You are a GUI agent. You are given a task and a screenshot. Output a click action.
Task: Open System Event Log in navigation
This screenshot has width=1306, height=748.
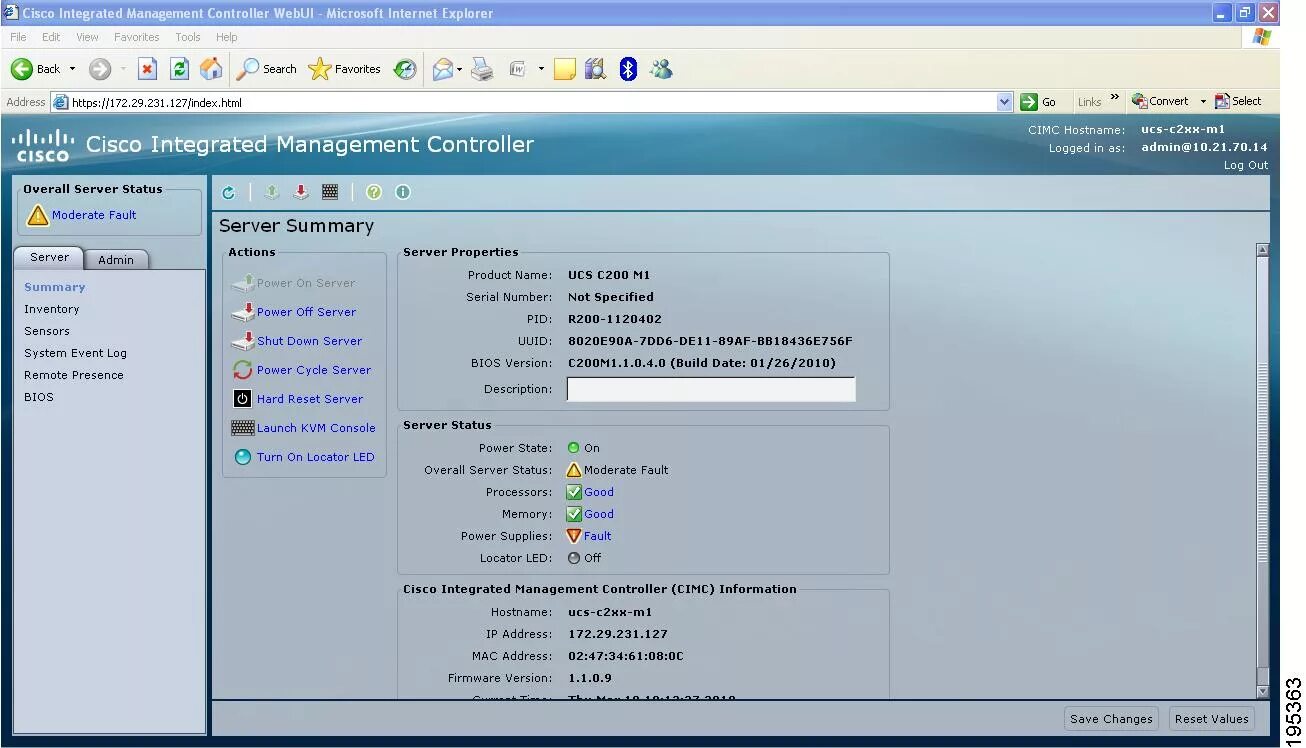[76, 353]
